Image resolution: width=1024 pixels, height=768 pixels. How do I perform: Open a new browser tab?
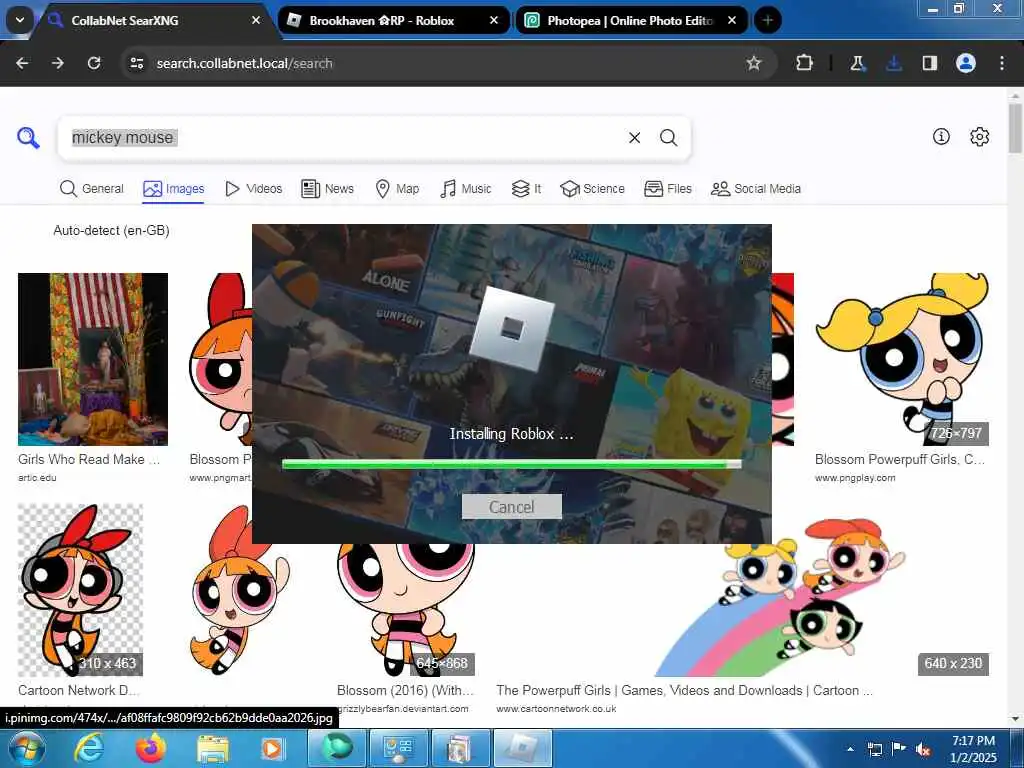tap(767, 20)
